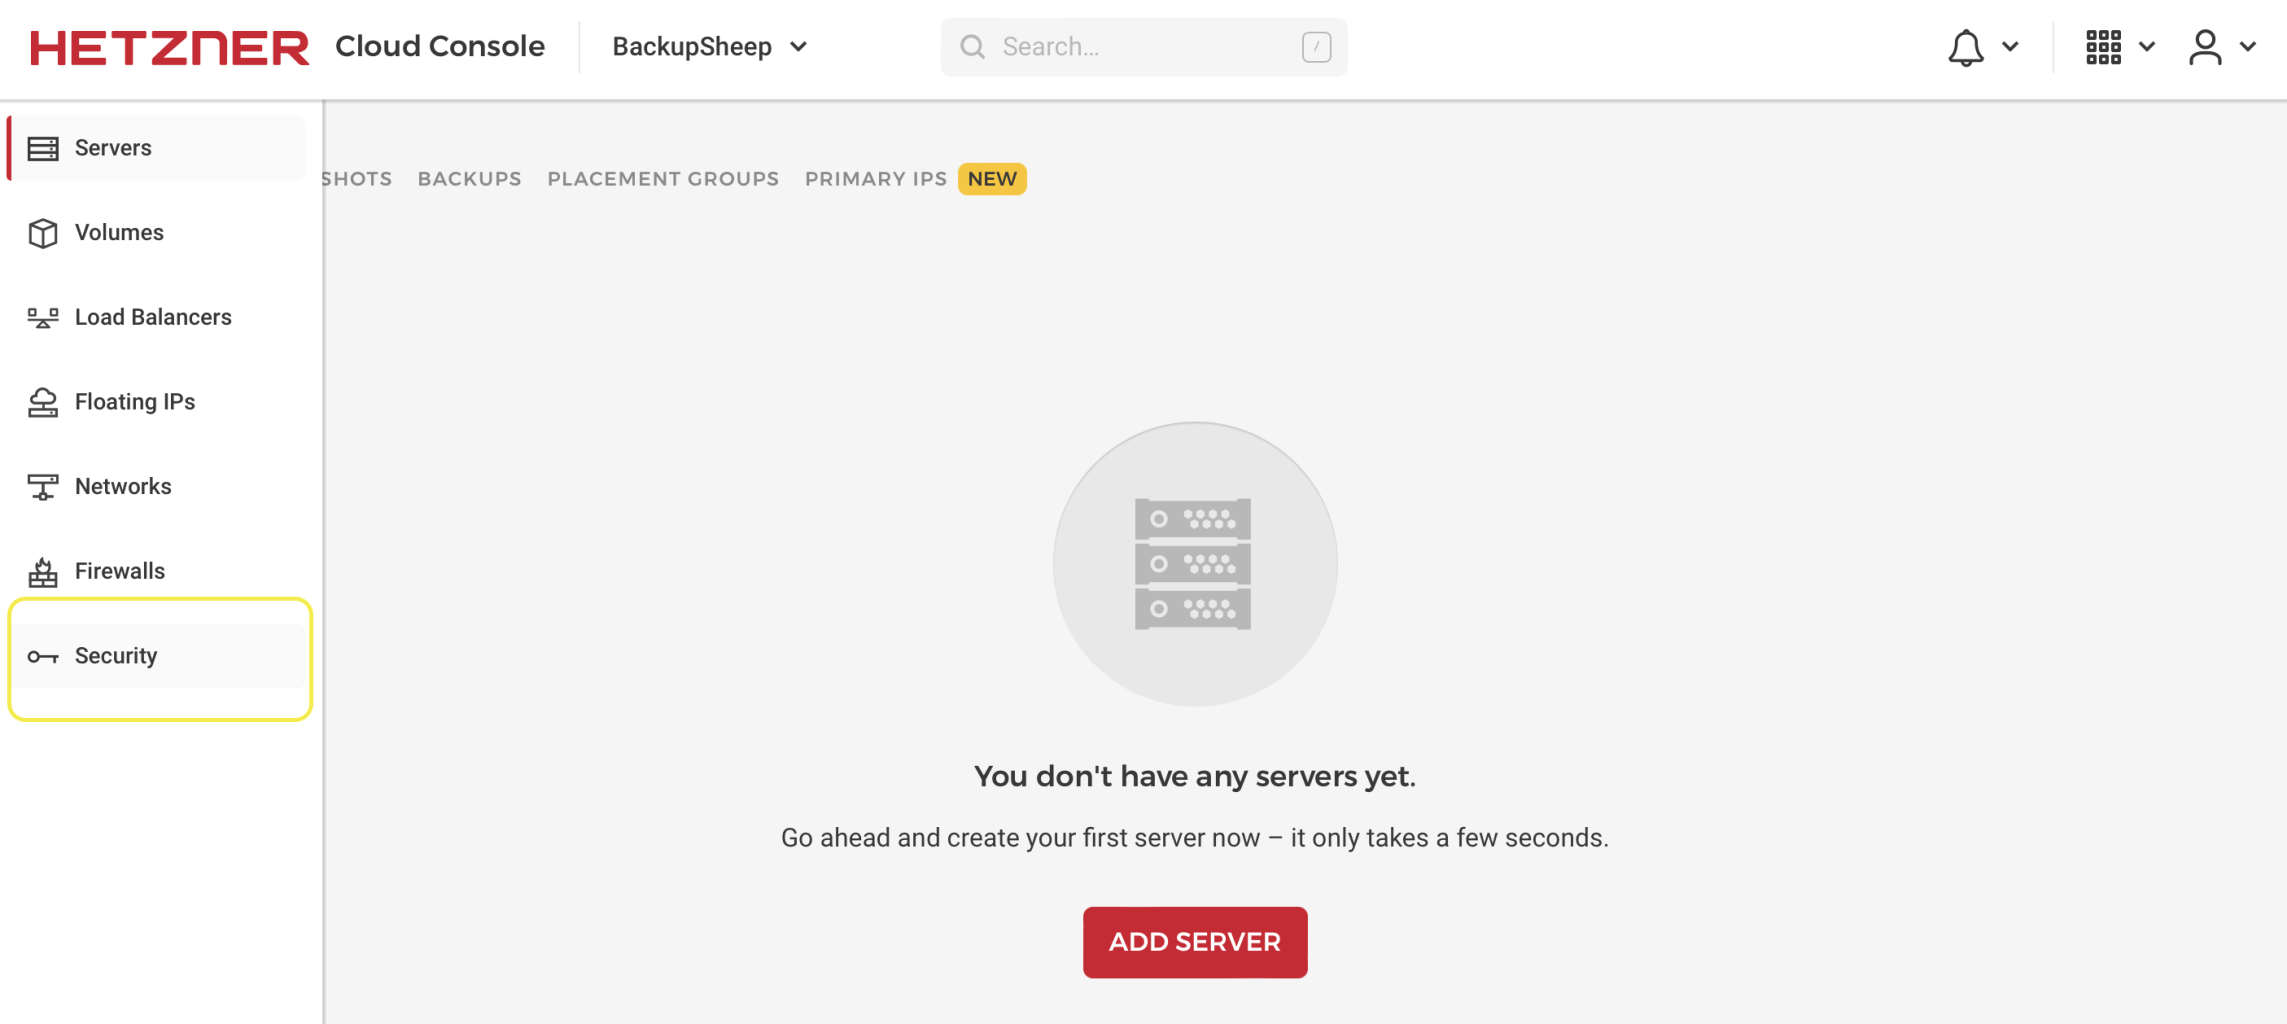
Task: Switch to the Backups tab
Action: 470,179
